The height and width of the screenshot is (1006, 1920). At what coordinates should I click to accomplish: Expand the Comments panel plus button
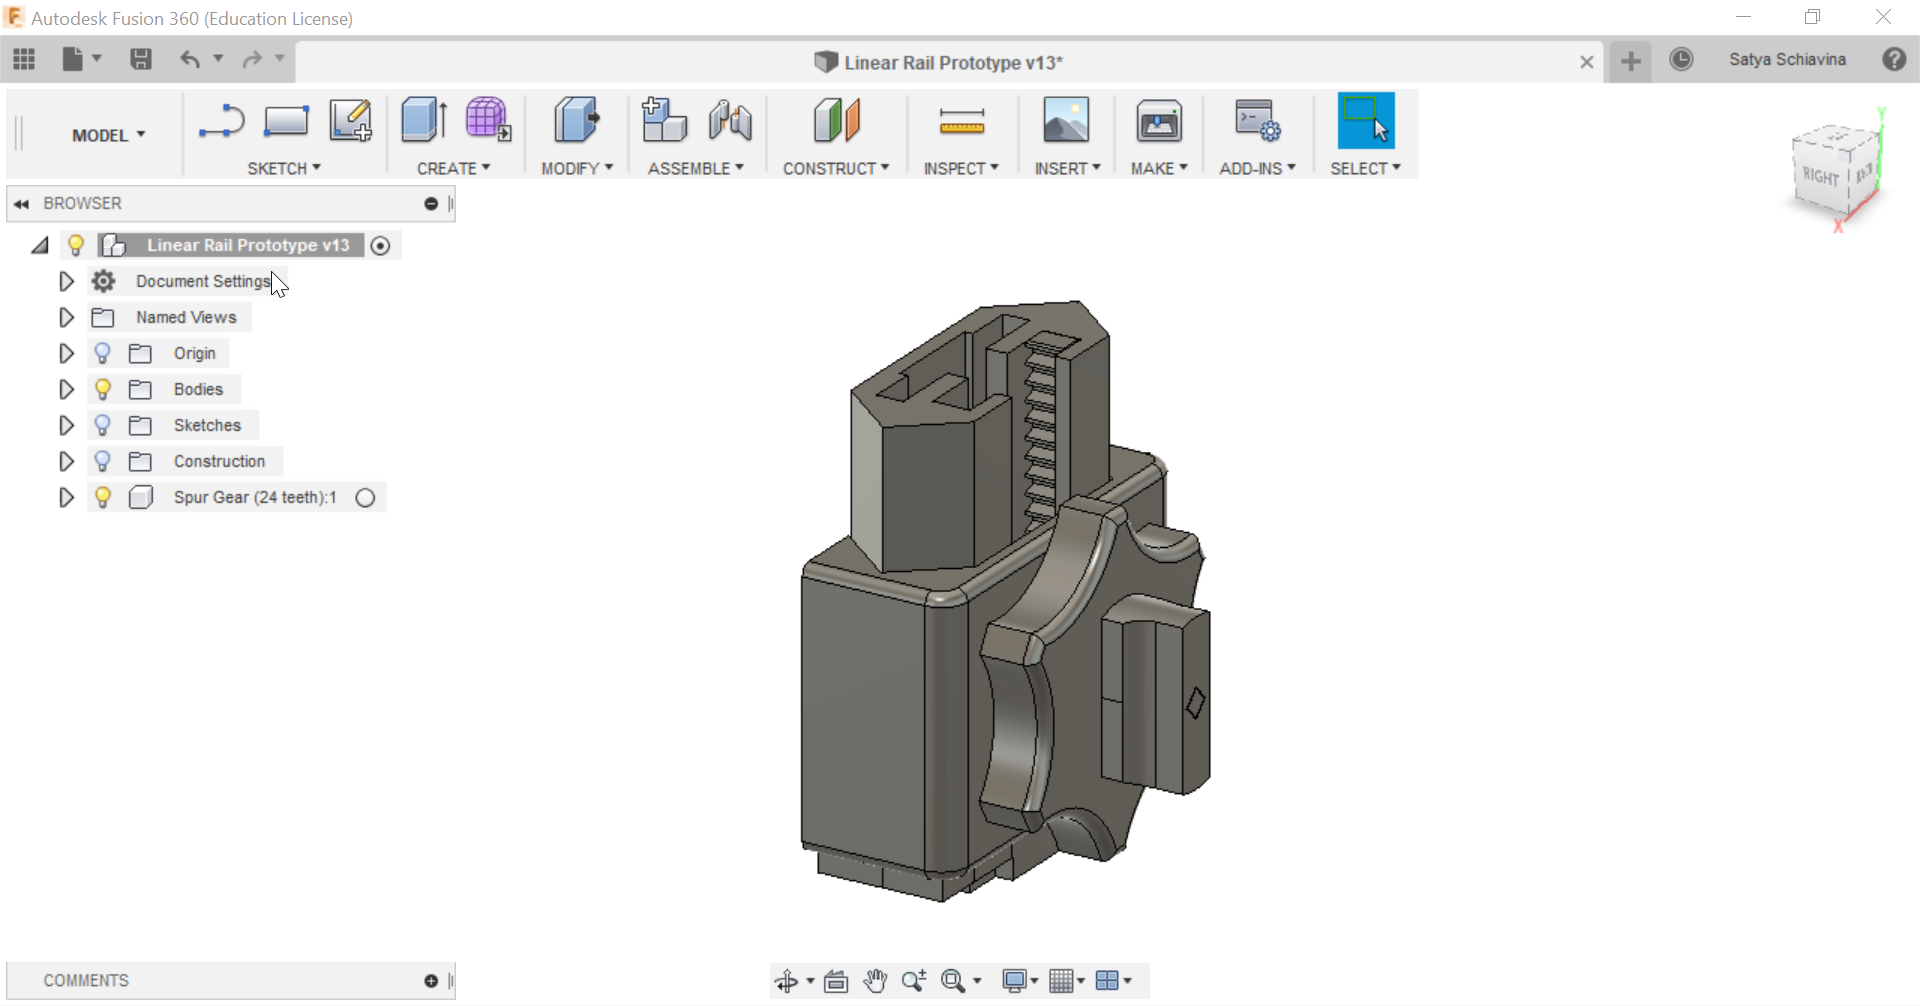(431, 981)
